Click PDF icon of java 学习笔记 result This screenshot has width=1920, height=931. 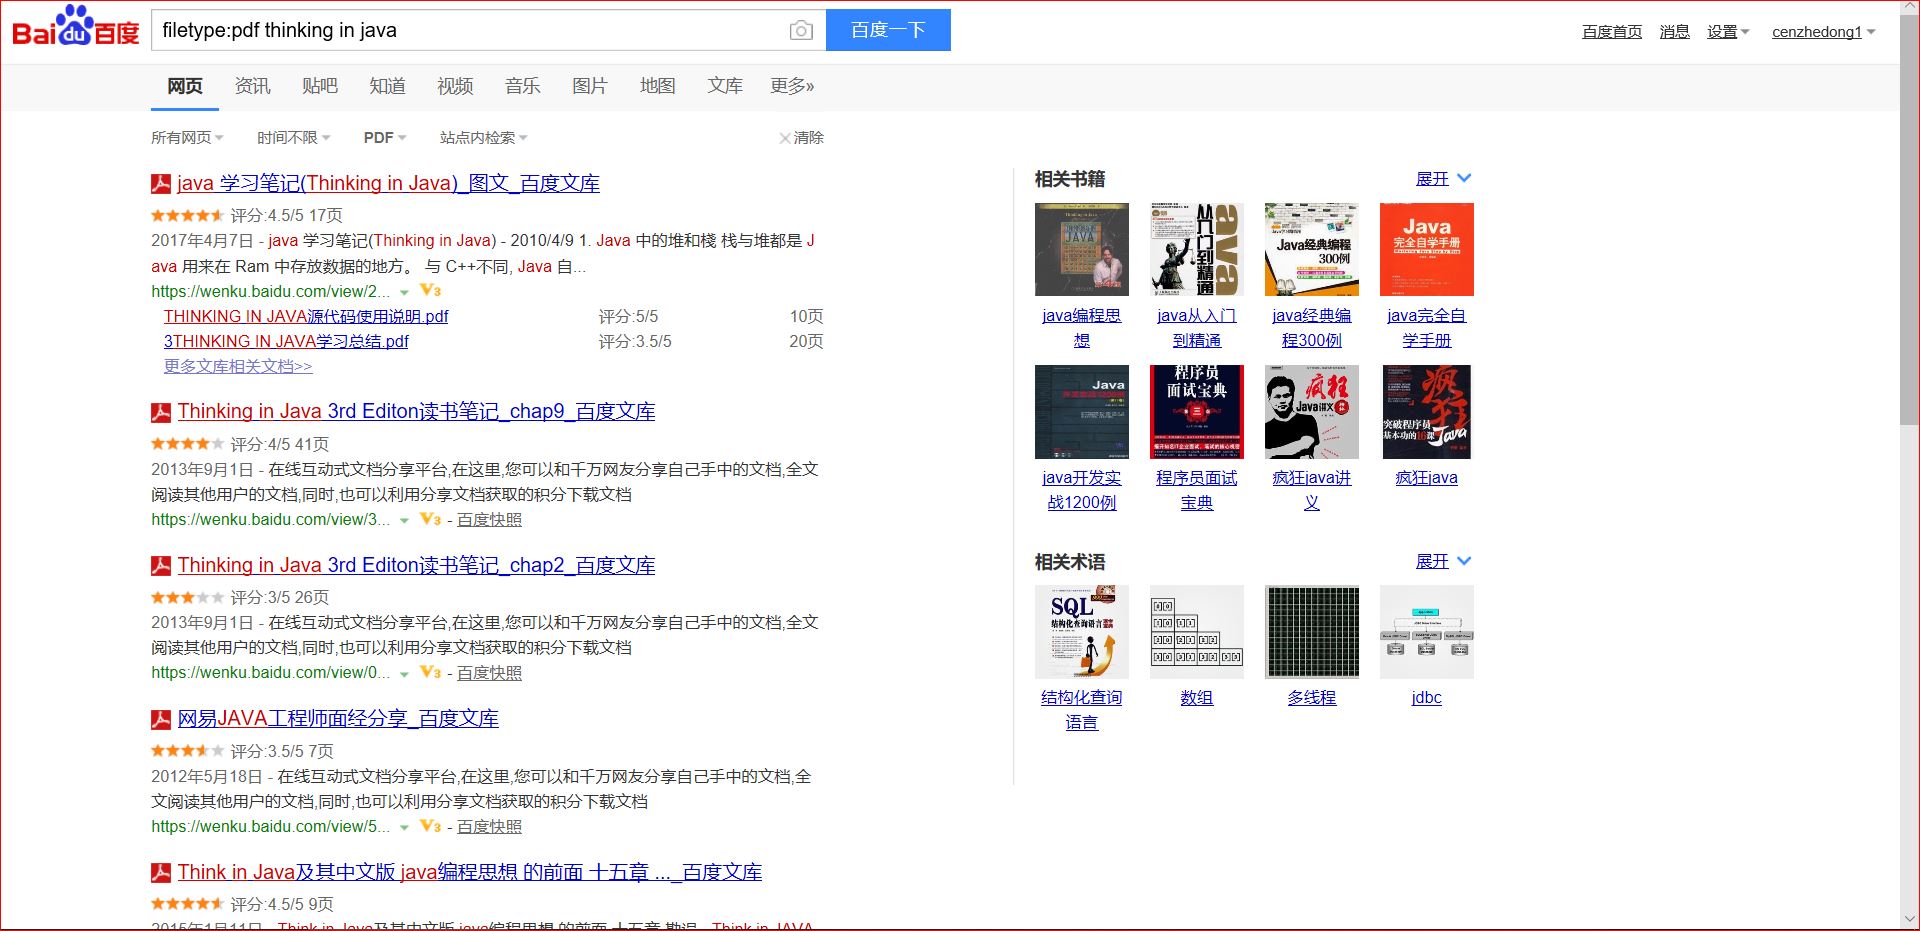[161, 184]
